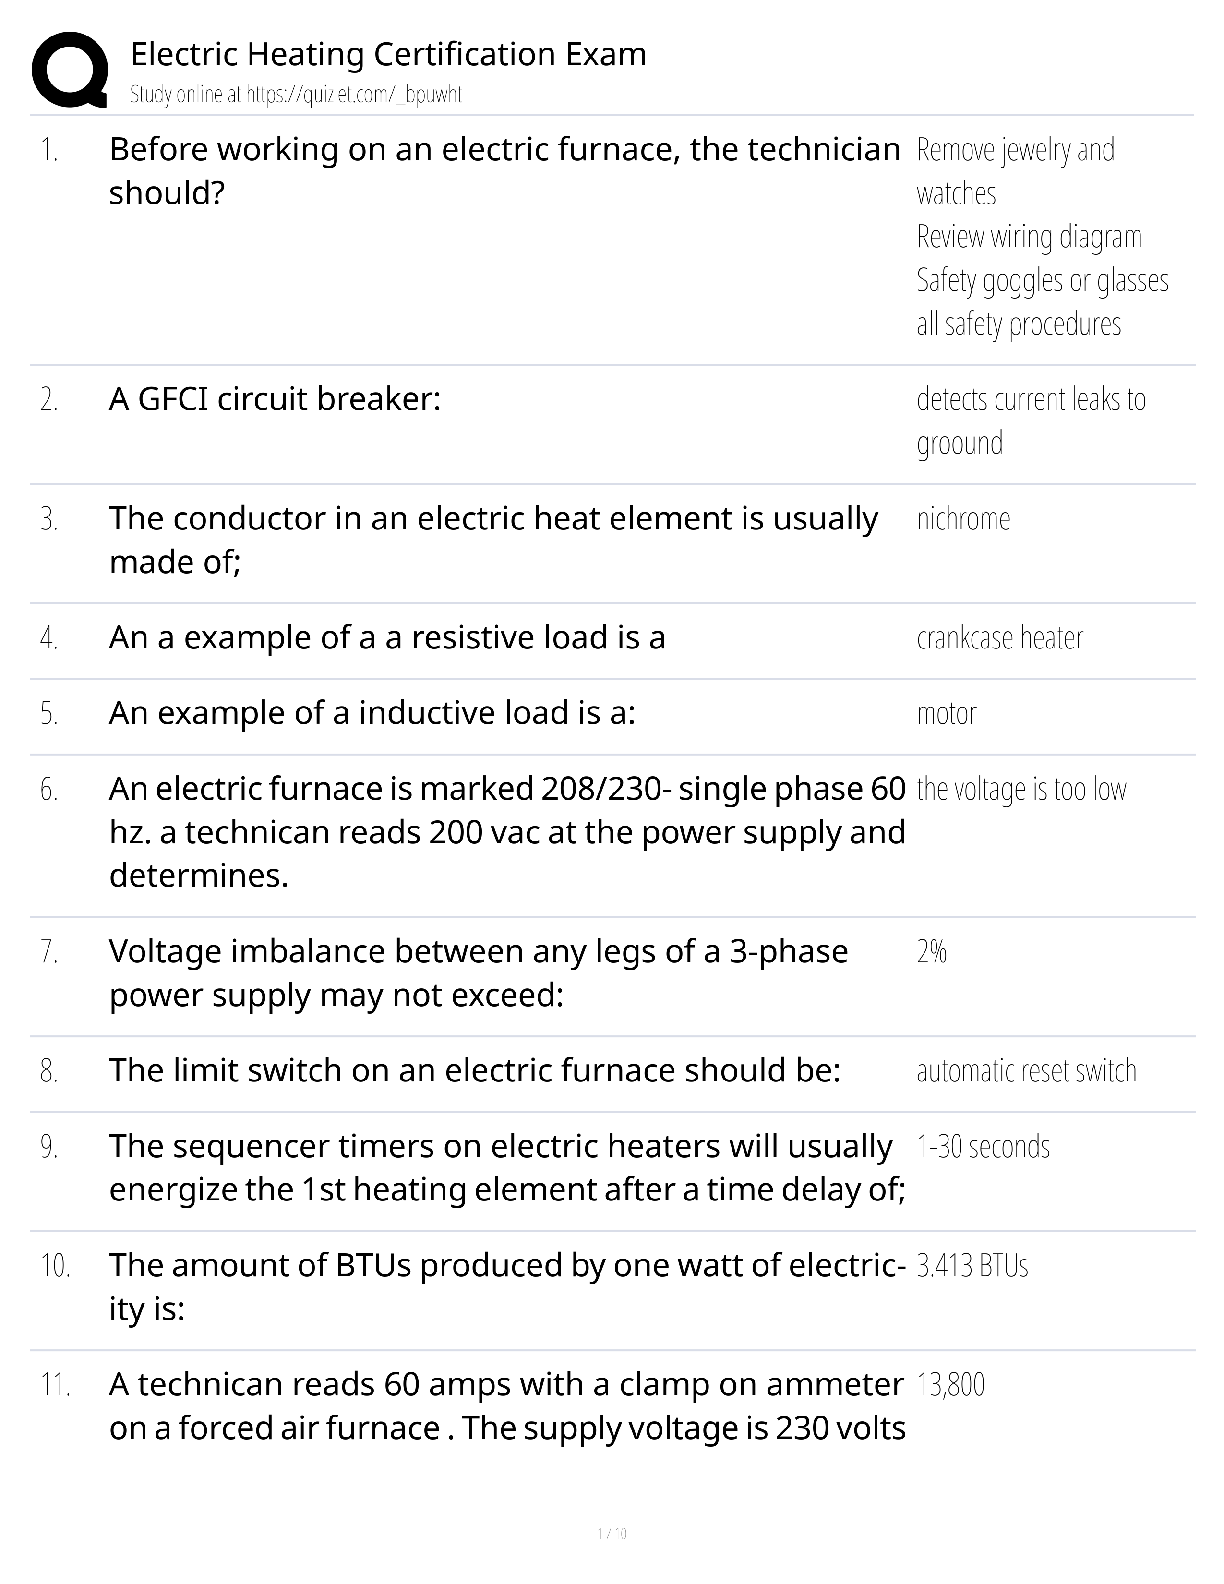Click the "1-30 seconds" sequencer answer

[x=983, y=1146]
